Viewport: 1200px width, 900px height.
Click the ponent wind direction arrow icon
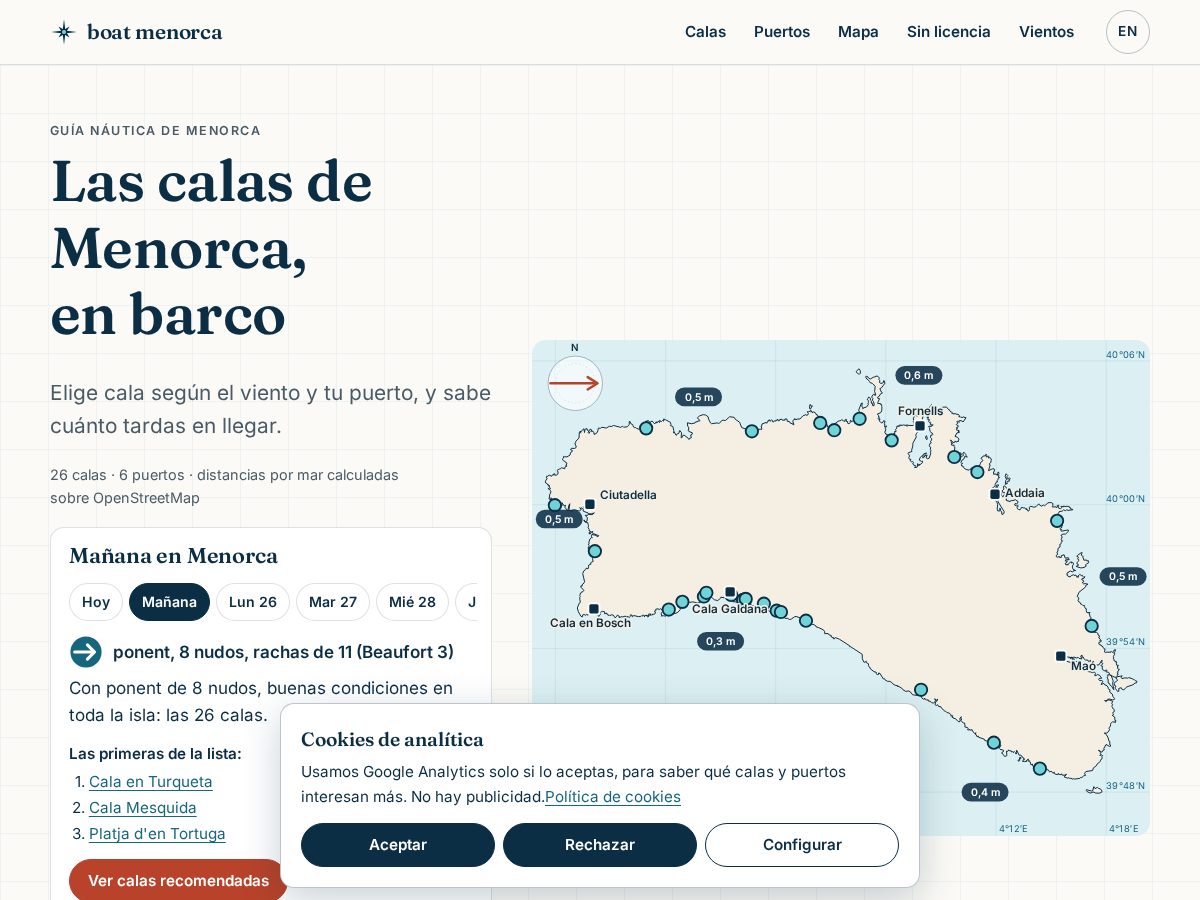(x=86, y=652)
